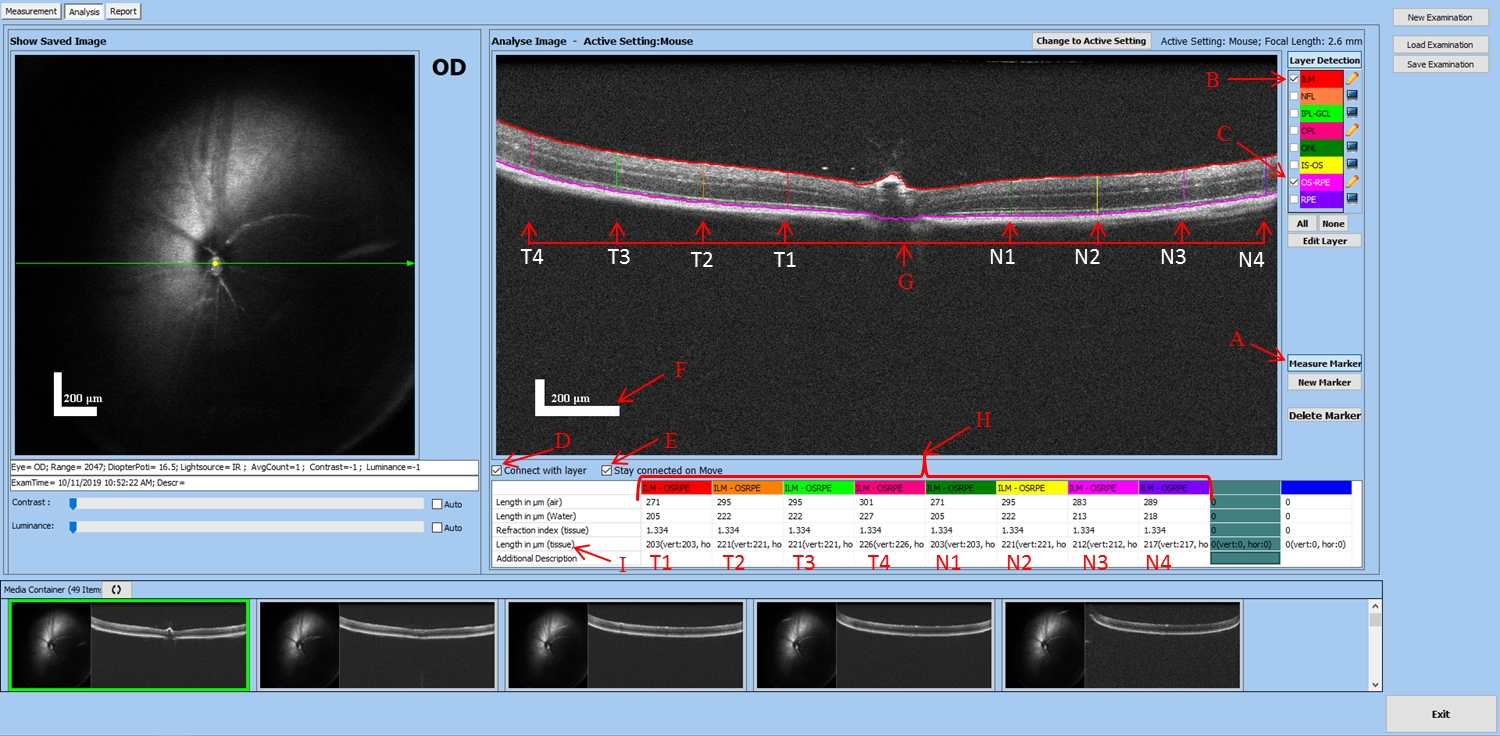This screenshot has height=736, width=1500.
Task: Enable Auto checkbox for Contrast
Action: 436,504
